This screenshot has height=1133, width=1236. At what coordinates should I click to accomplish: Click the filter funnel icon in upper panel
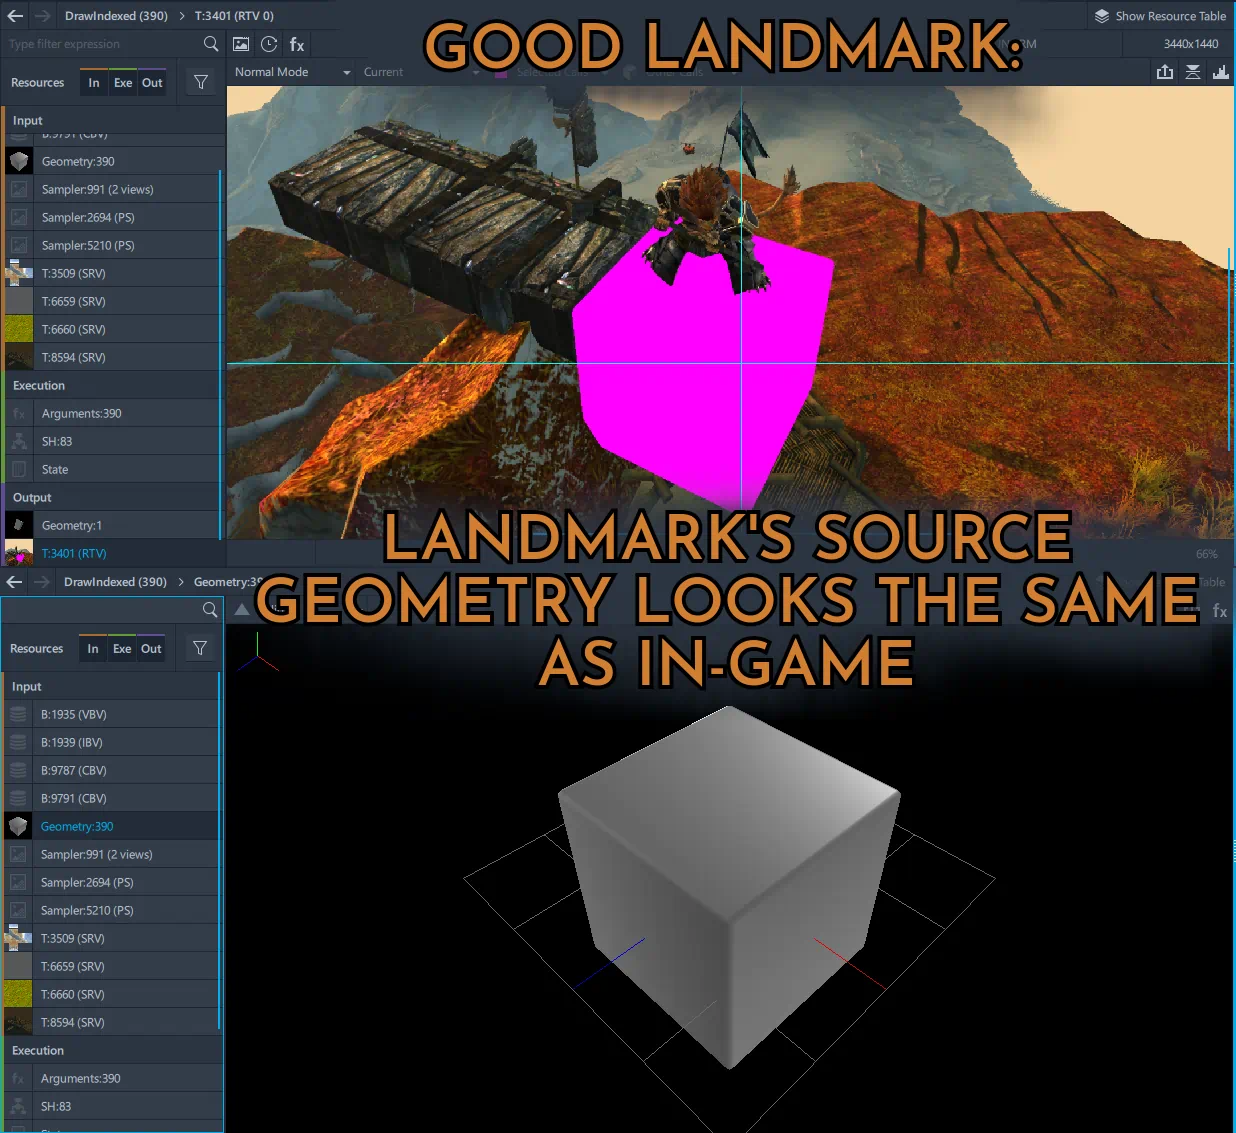click(201, 83)
